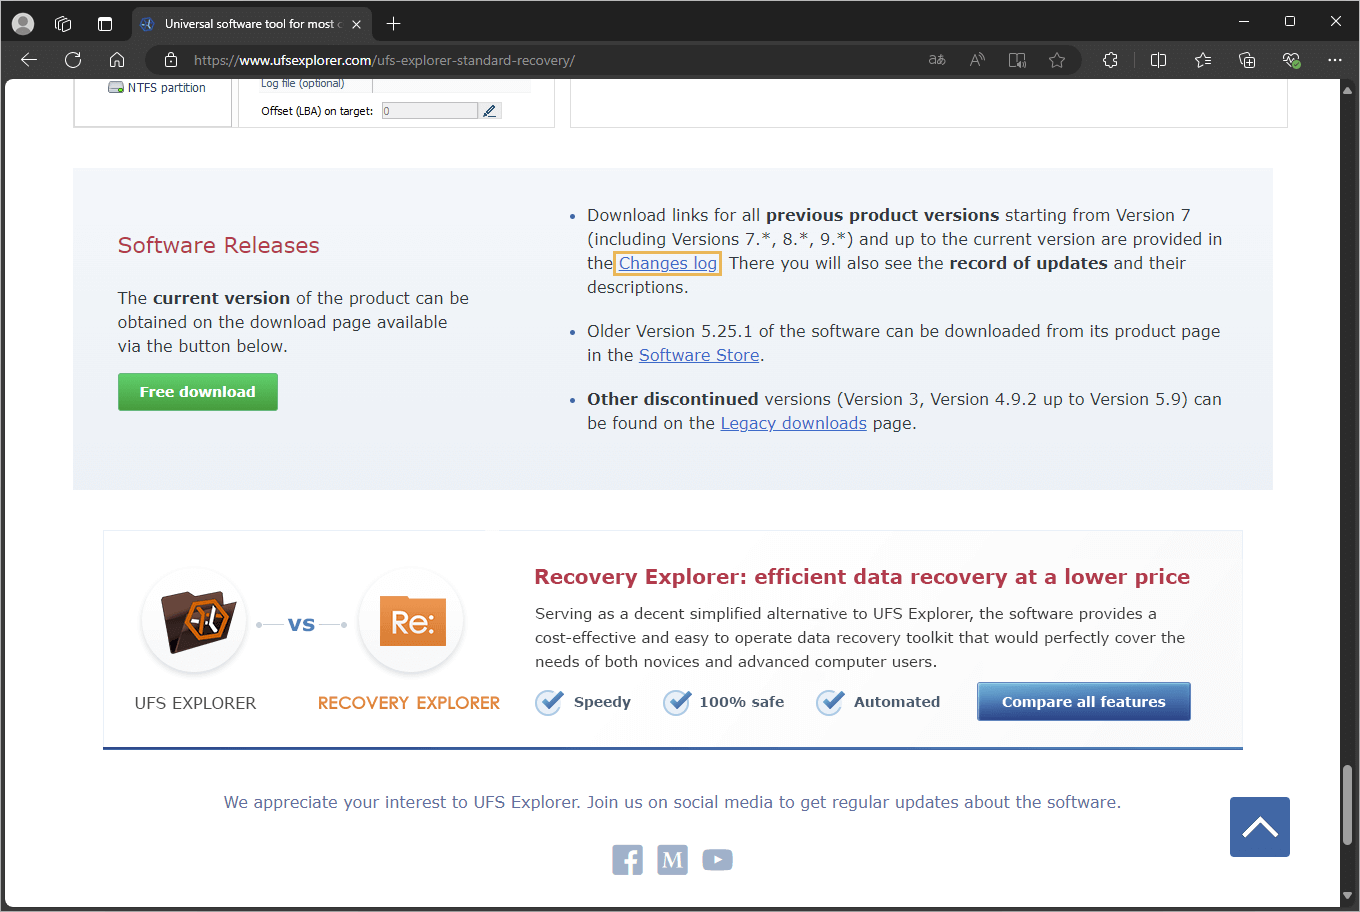Open the collections icon
The height and width of the screenshot is (912, 1360).
[1247, 60]
